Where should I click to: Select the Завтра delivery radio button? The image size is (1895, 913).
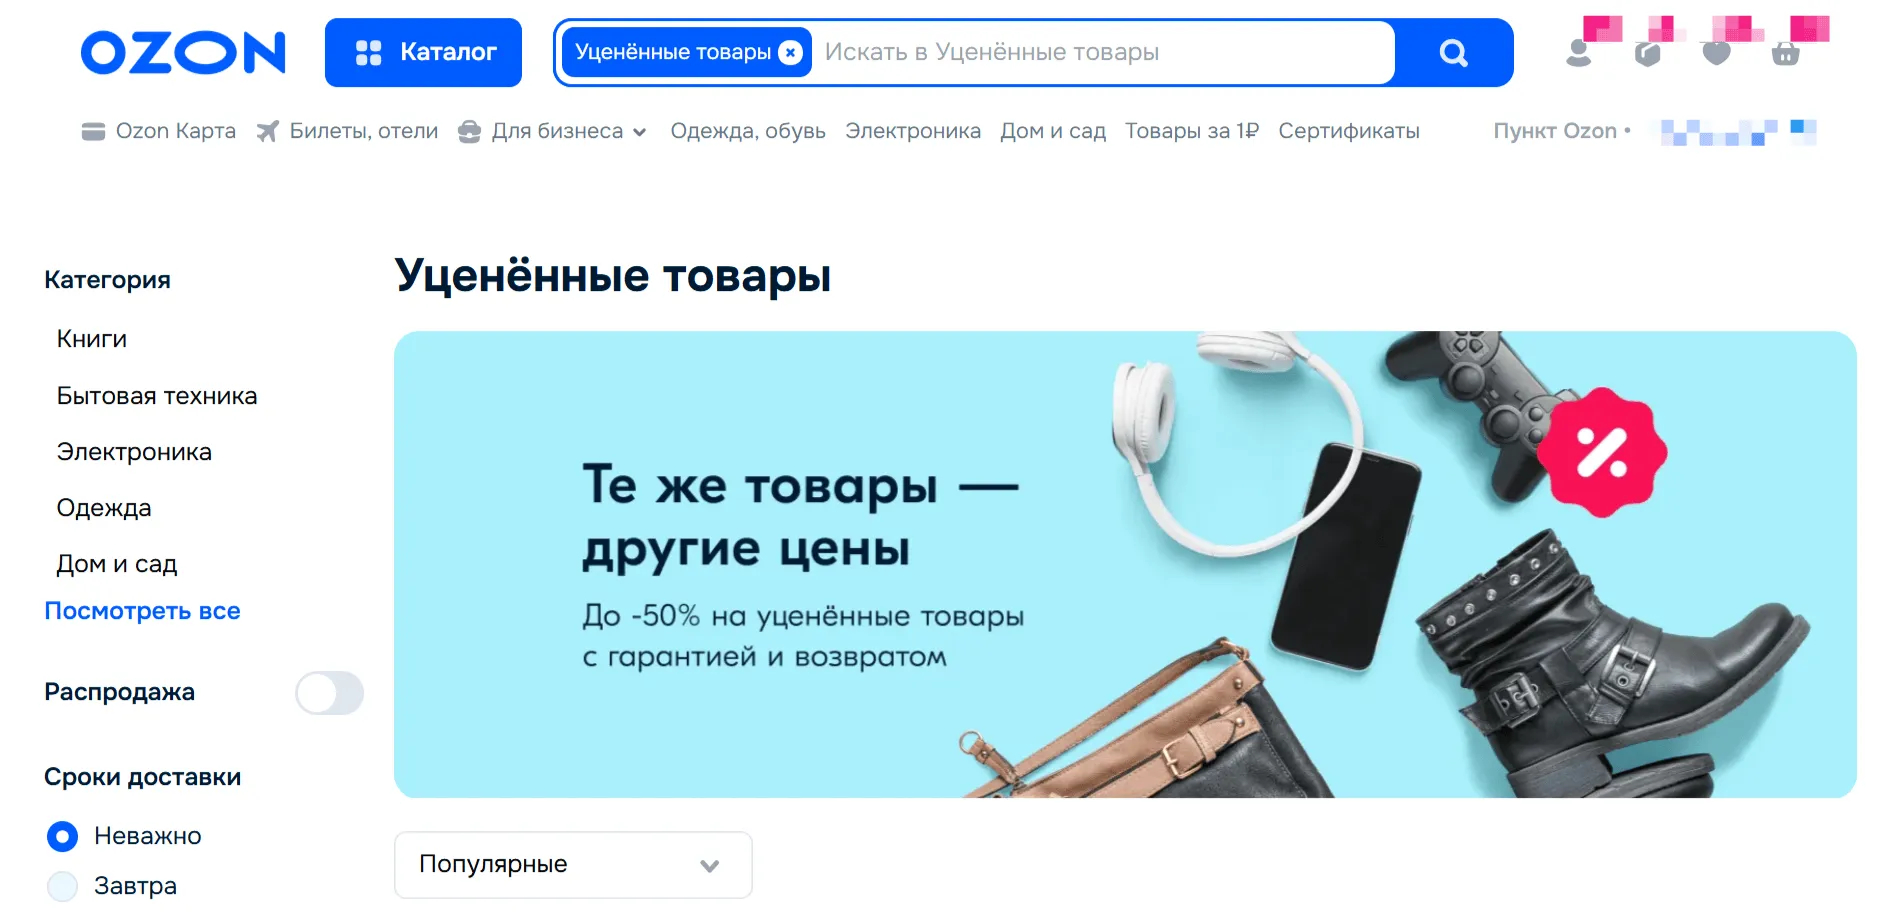[62, 886]
